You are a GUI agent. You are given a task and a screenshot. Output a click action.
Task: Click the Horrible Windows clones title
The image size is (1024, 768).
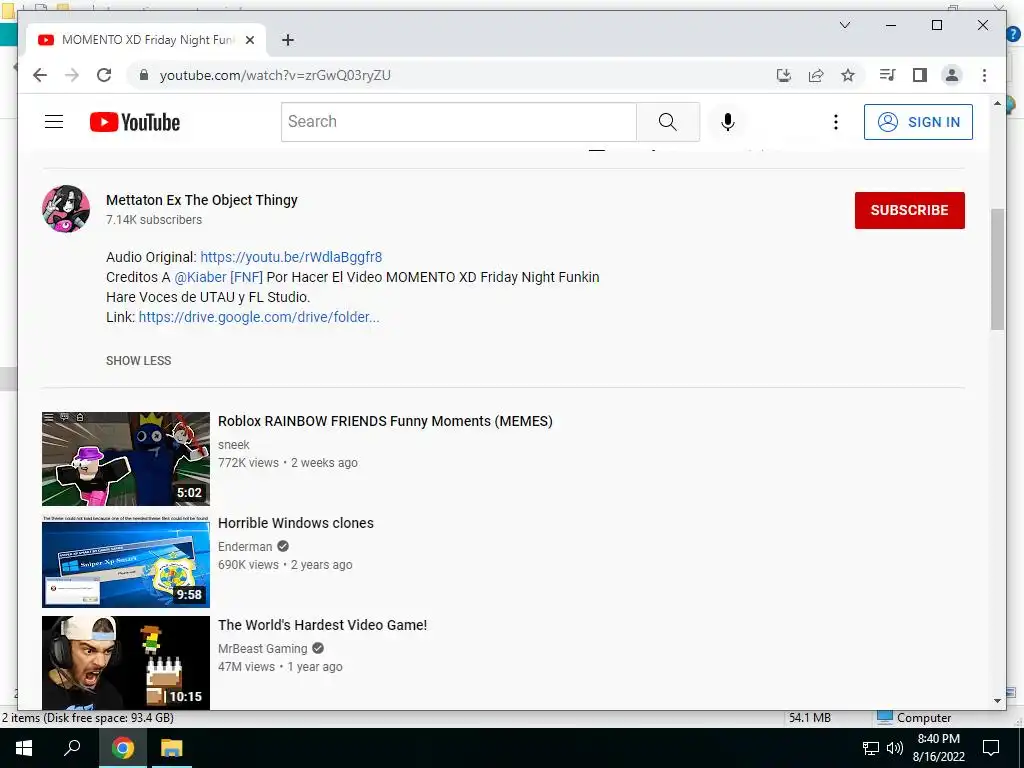click(296, 523)
